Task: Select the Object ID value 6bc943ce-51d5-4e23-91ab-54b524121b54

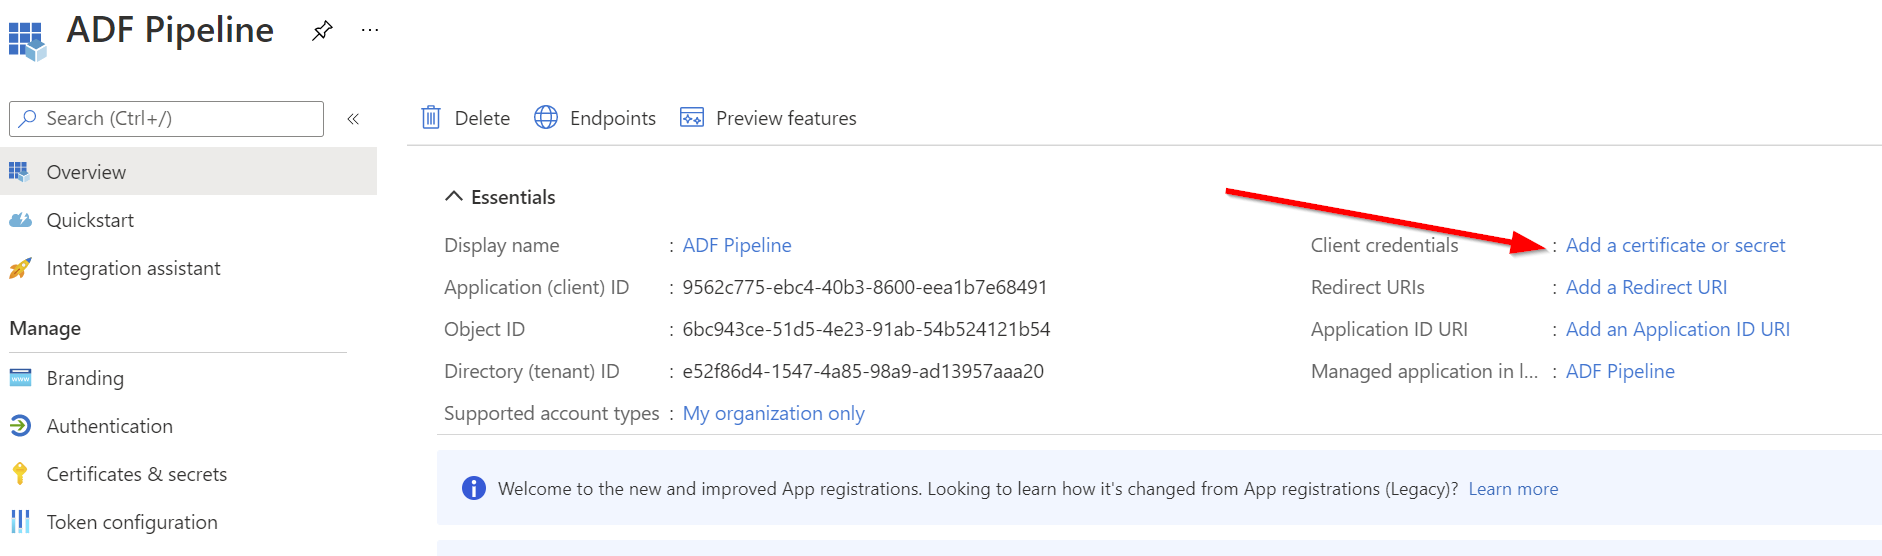Action: click(866, 329)
